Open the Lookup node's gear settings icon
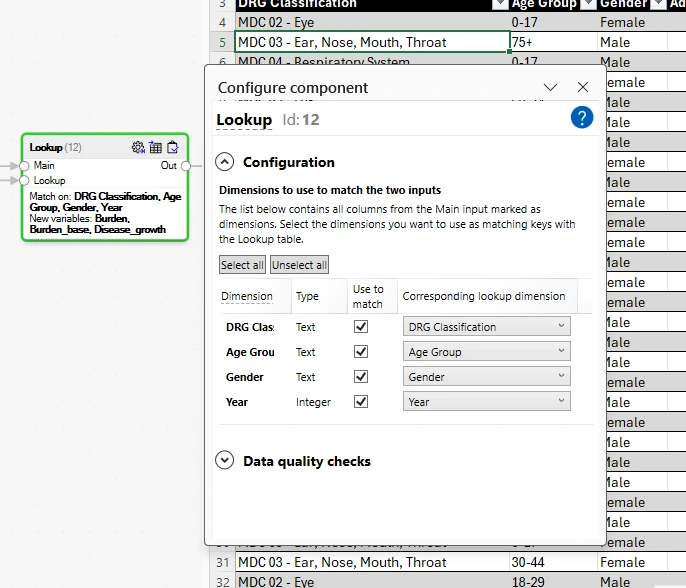 138,147
